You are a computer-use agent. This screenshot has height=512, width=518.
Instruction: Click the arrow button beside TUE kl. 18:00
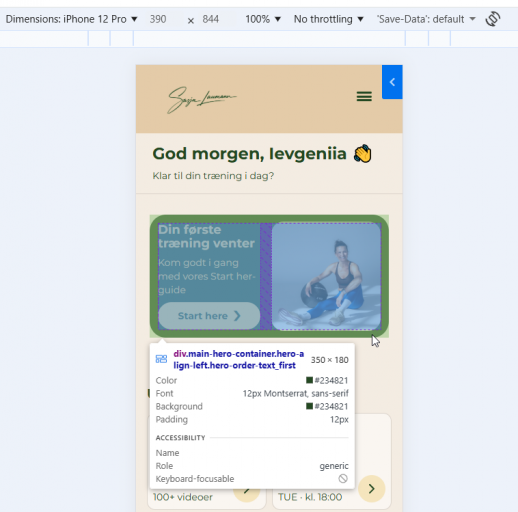[x=372, y=489]
